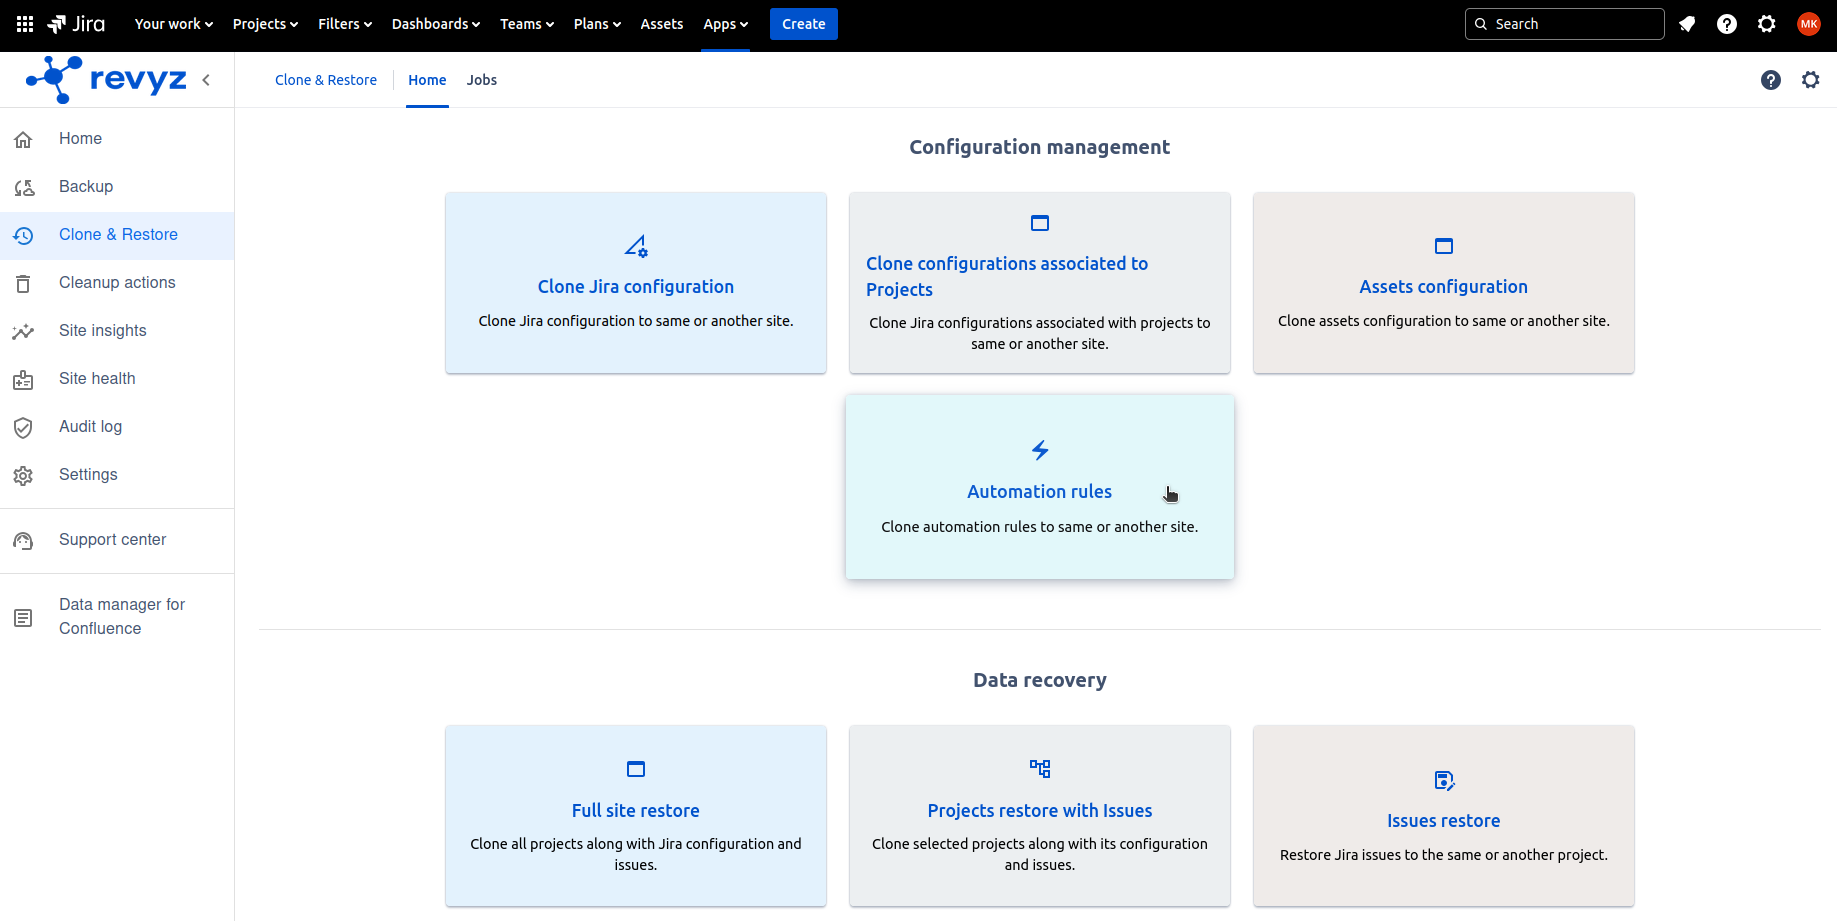Screen dimensions: 1837x921
Task: Open the Automation rules card
Action: 1039,491
